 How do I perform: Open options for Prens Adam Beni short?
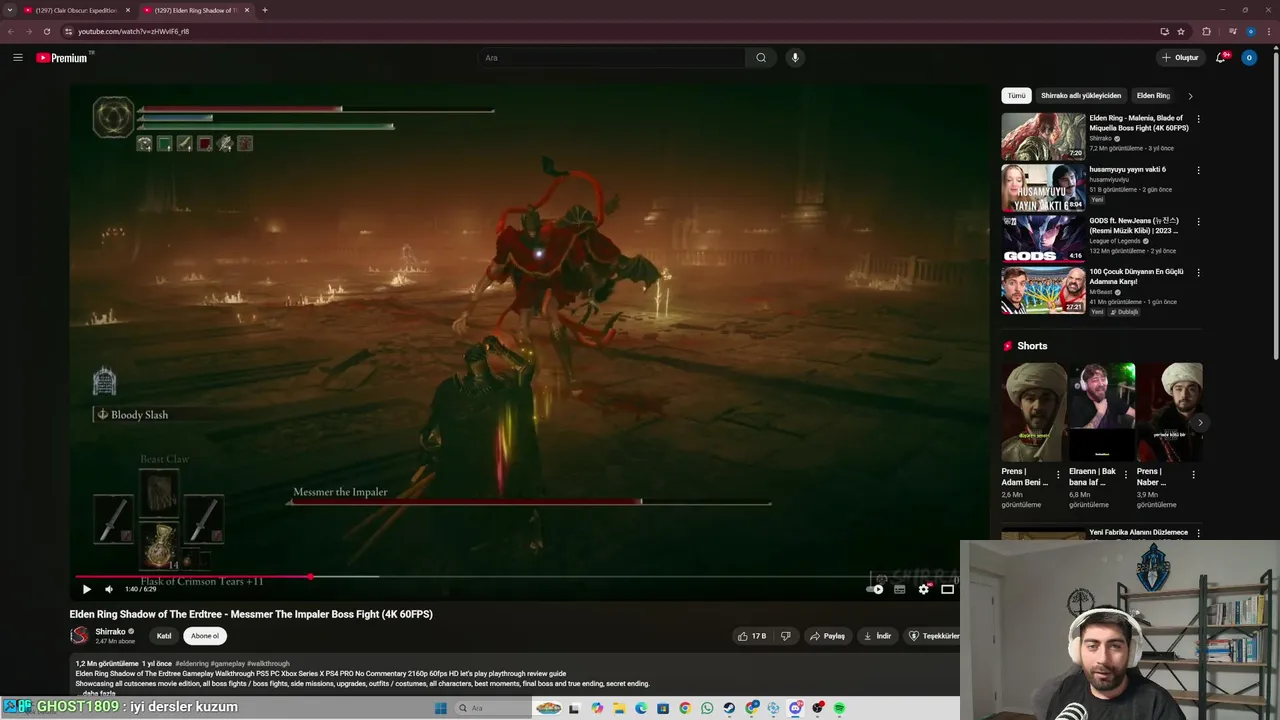pyautogui.click(x=1058, y=475)
